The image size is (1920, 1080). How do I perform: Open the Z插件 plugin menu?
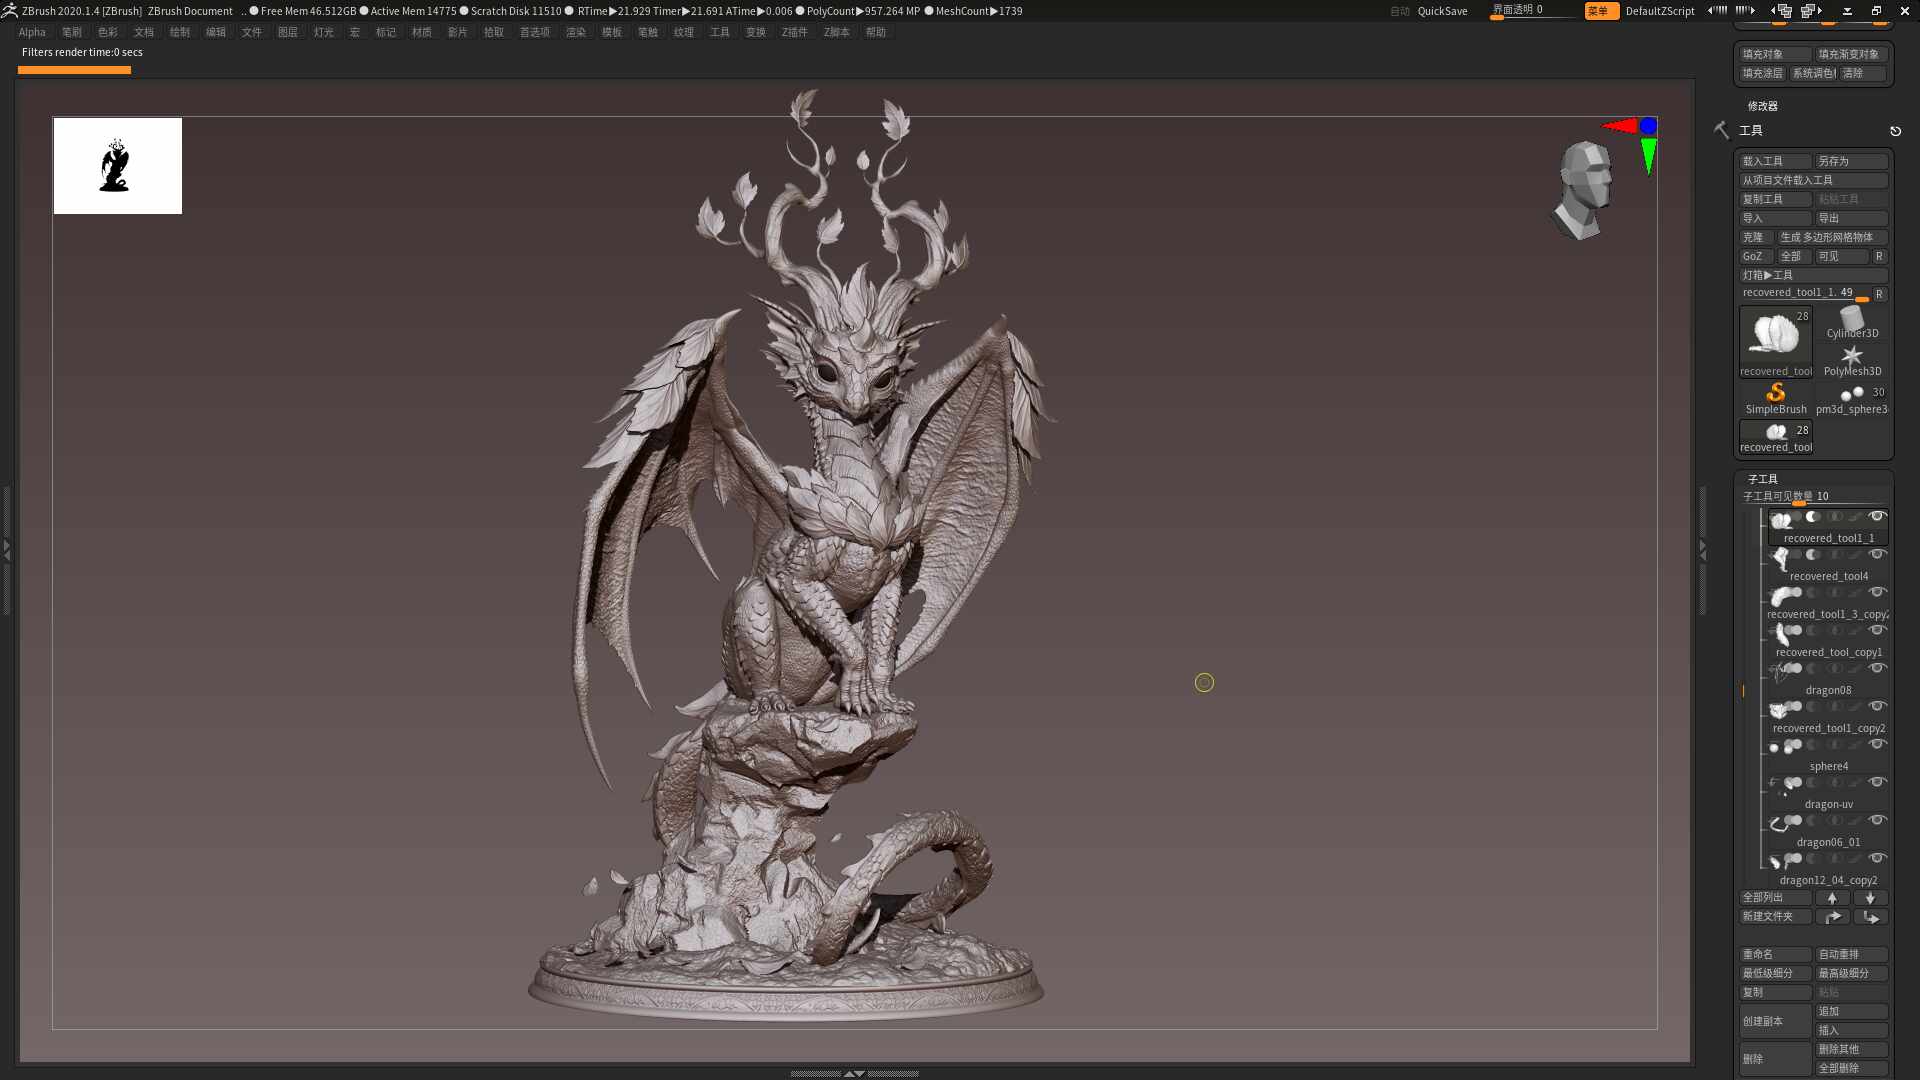(794, 32)
